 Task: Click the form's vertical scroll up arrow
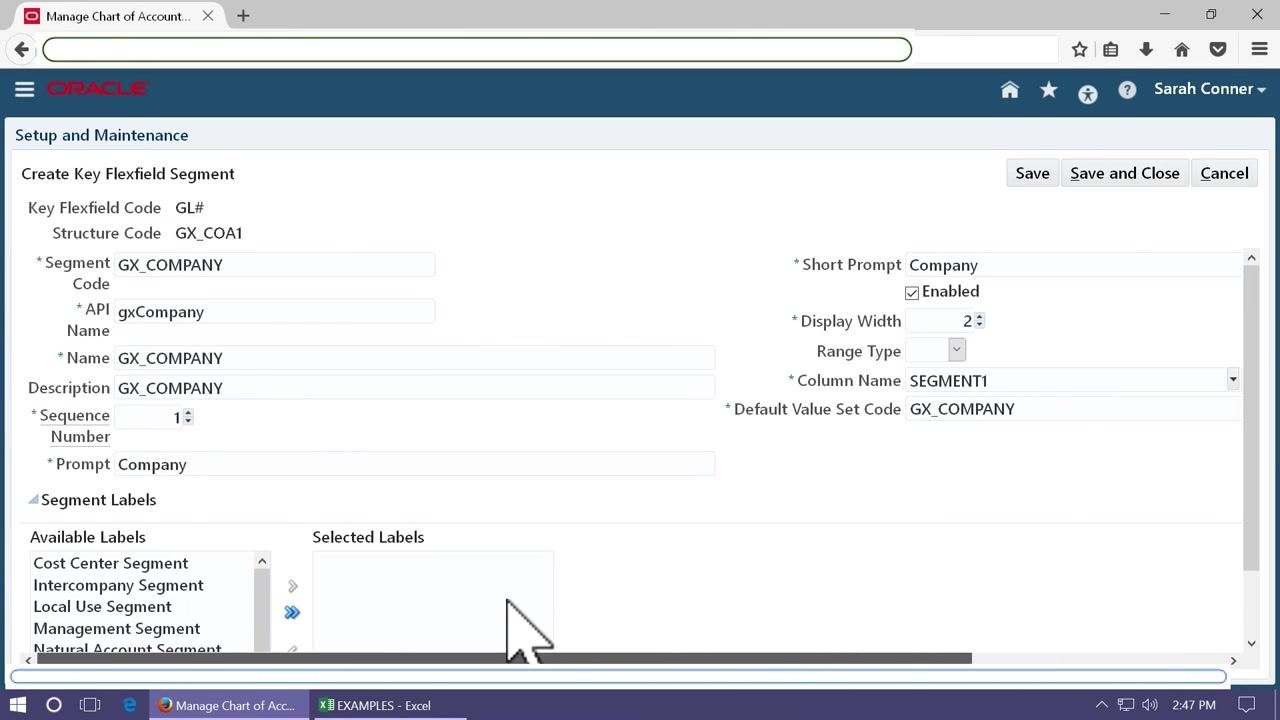click(x=1251, y=258)
